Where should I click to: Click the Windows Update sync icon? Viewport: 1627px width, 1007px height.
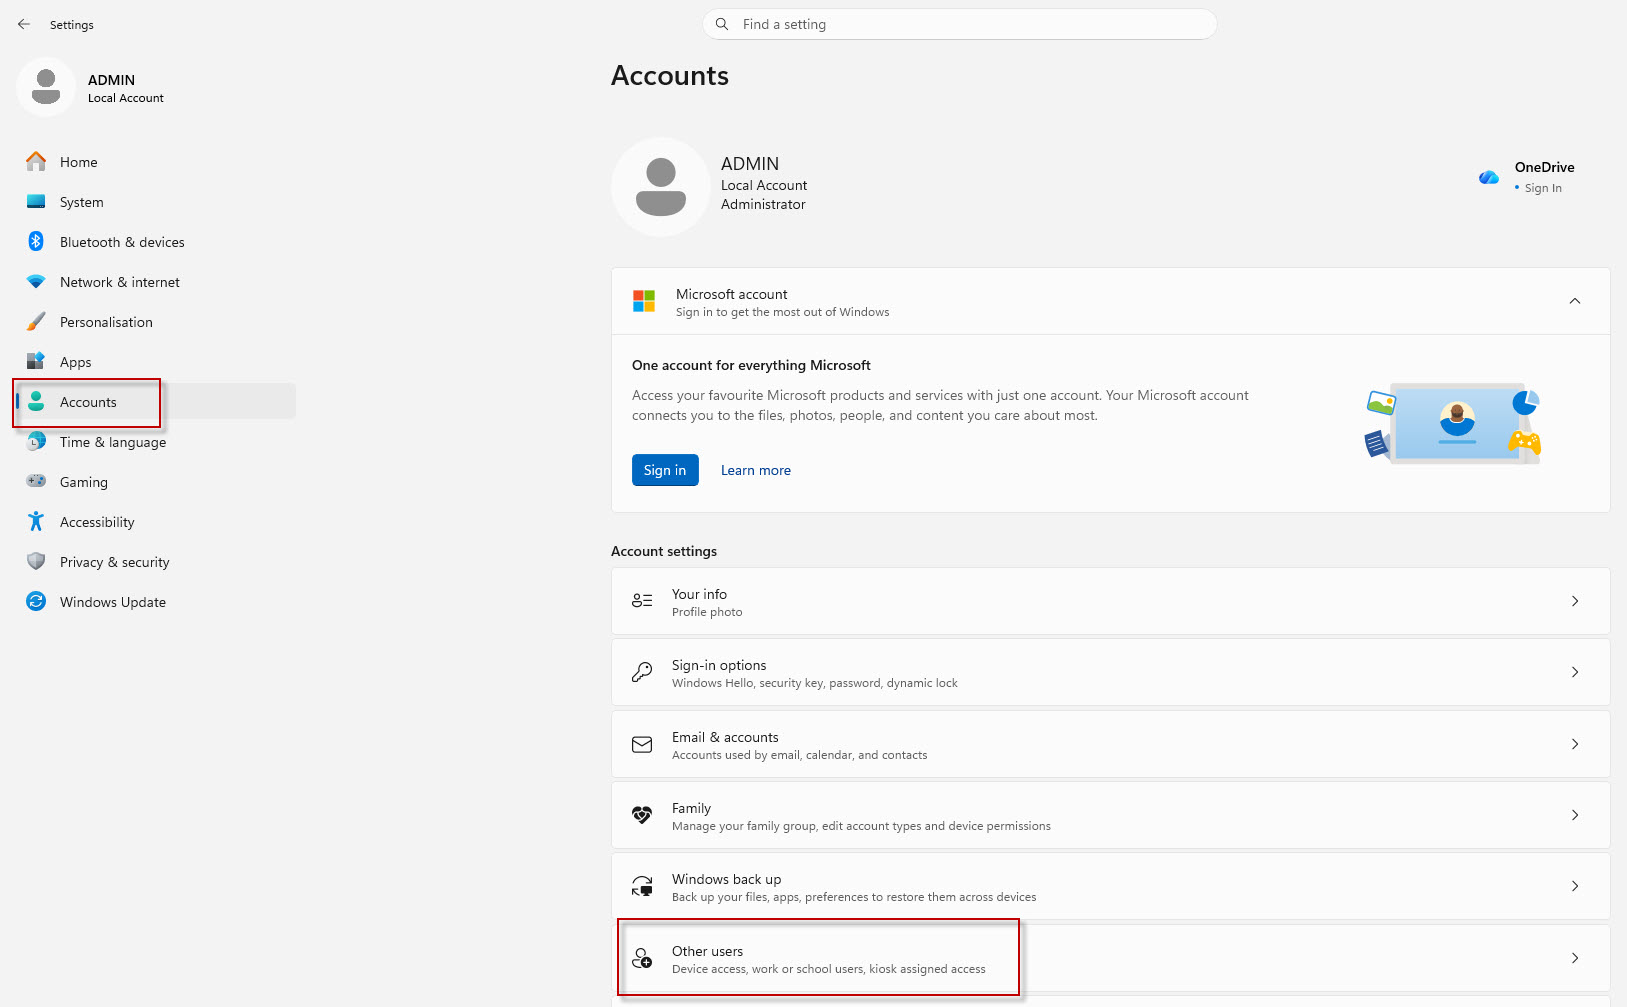pos(36,601)
